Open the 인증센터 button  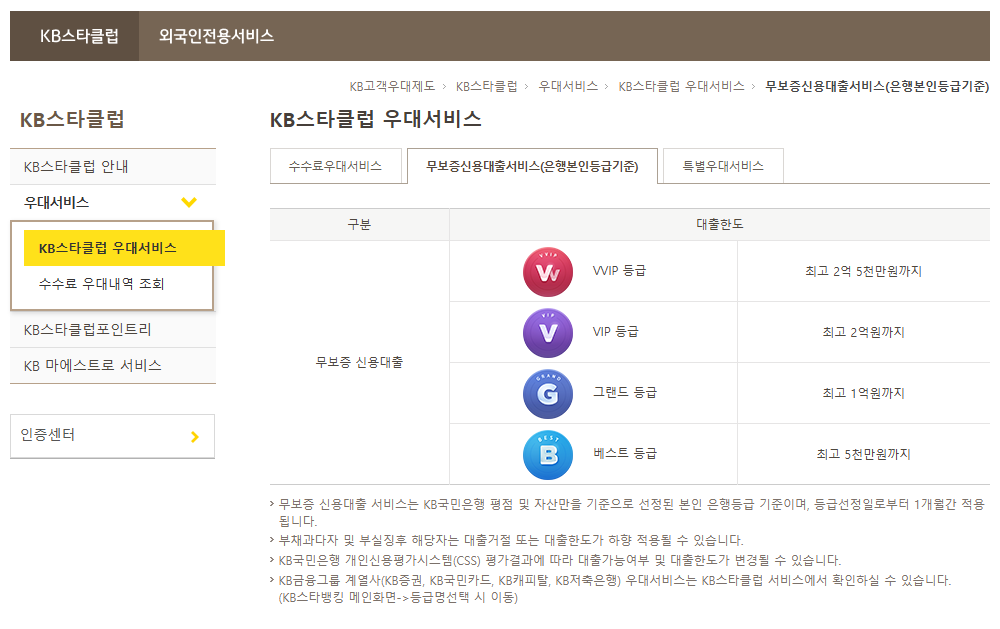tap(112, 436)
